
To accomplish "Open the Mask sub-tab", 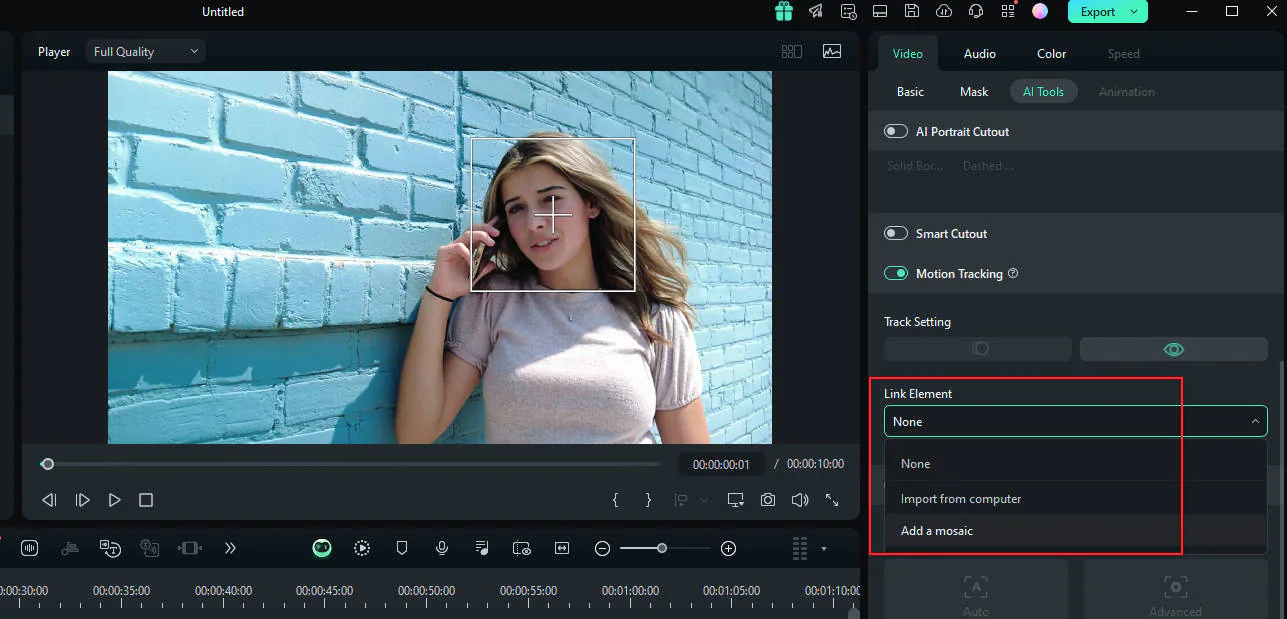I will (x=973, y=92).
